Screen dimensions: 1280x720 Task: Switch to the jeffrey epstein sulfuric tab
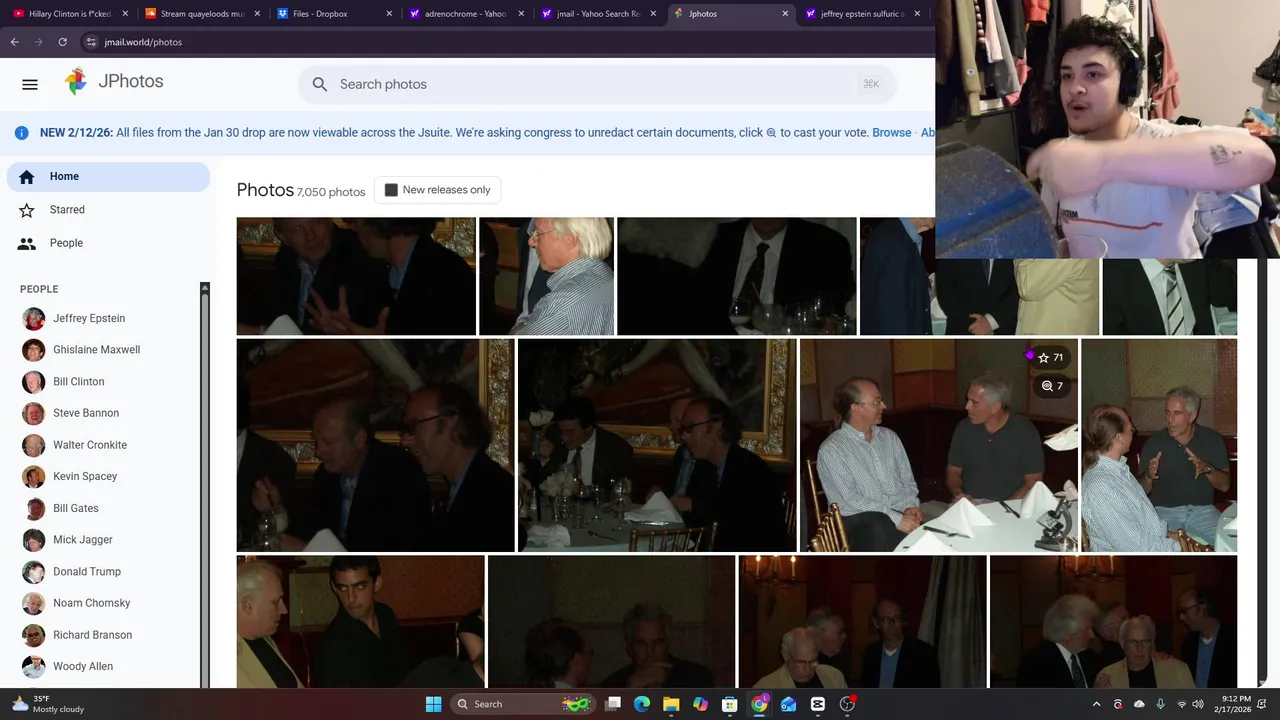click(862, 14)
